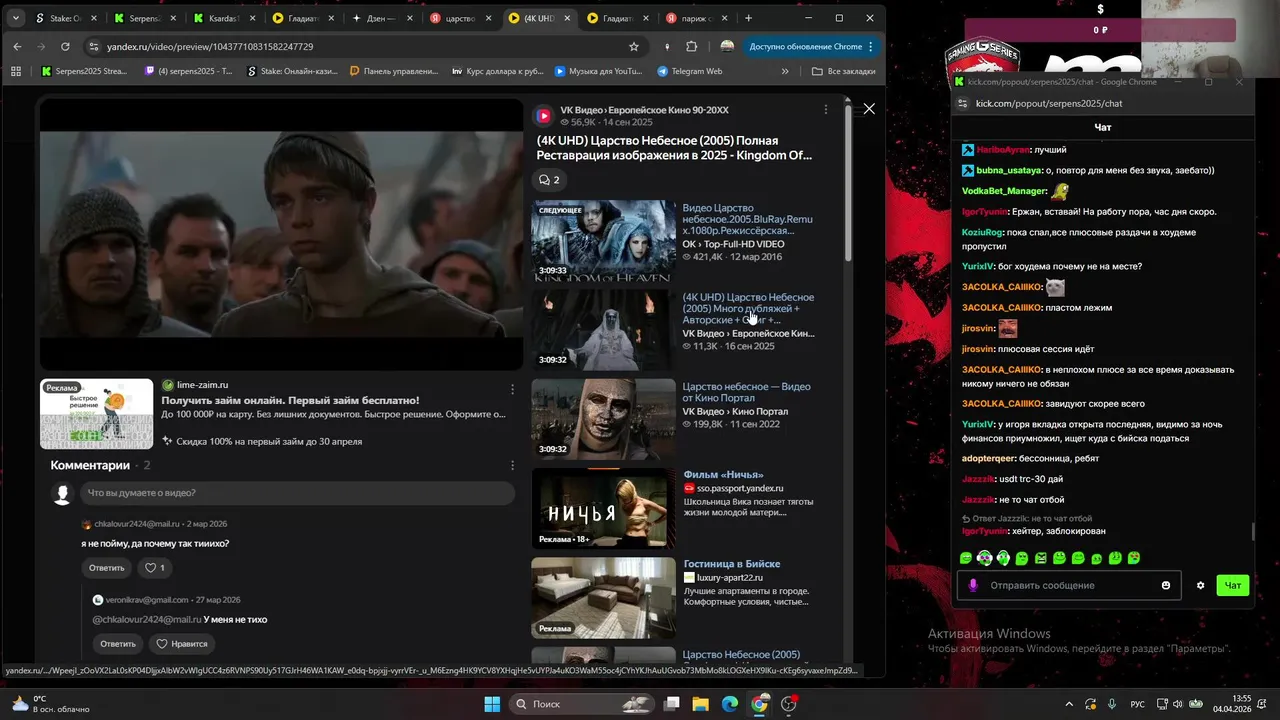Switch to the 'Ksardas' browser tab
The width and height of the screenshot is (1280, 720).
[x=225, y=18]
